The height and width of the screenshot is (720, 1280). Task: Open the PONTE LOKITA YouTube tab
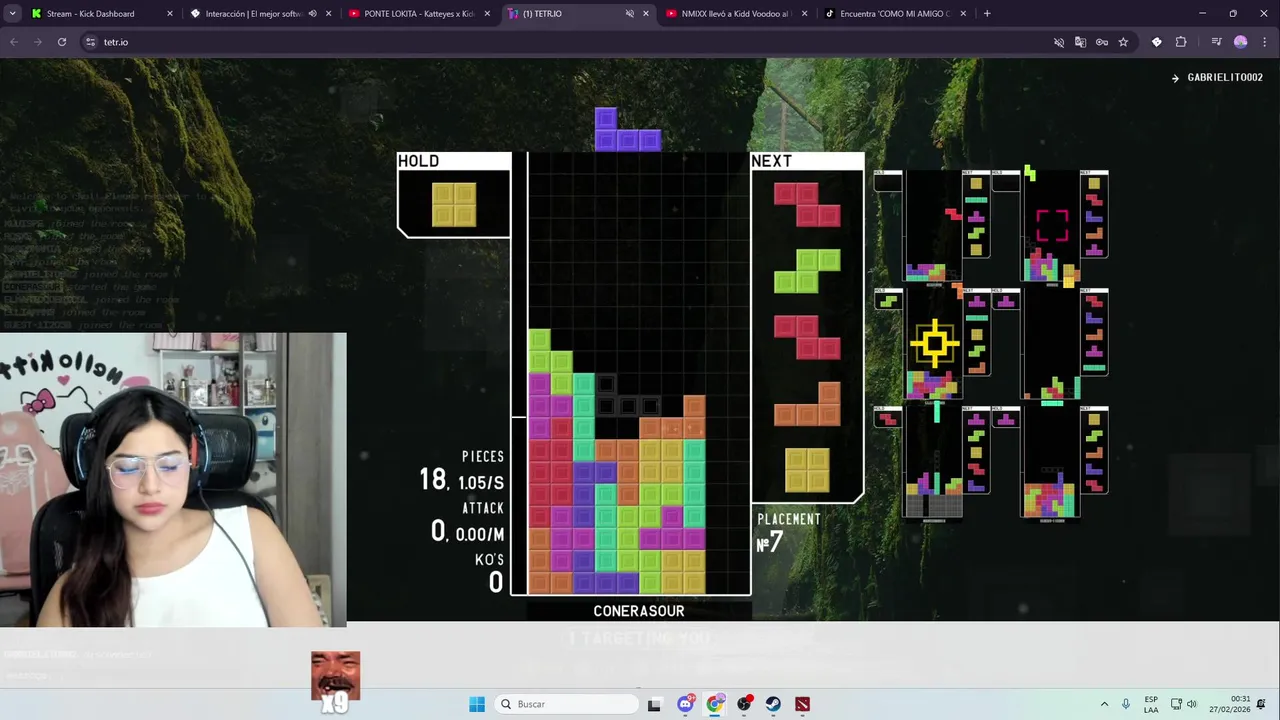click(418, 14)
